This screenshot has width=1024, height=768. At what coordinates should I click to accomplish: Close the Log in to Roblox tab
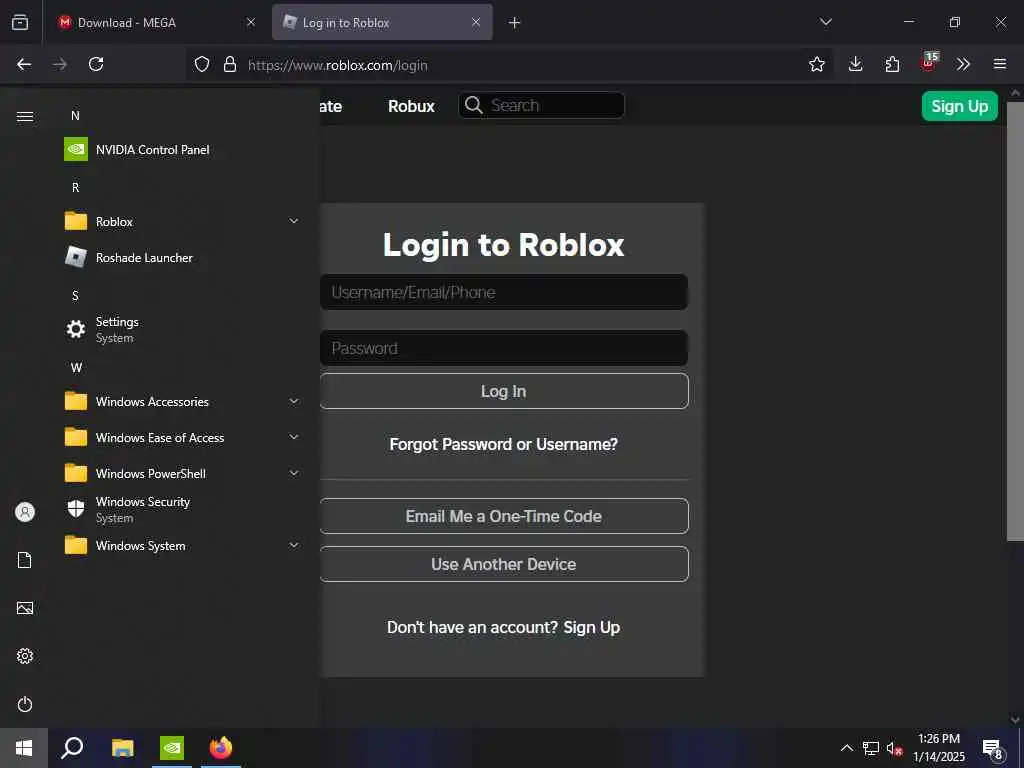[476, 22]
